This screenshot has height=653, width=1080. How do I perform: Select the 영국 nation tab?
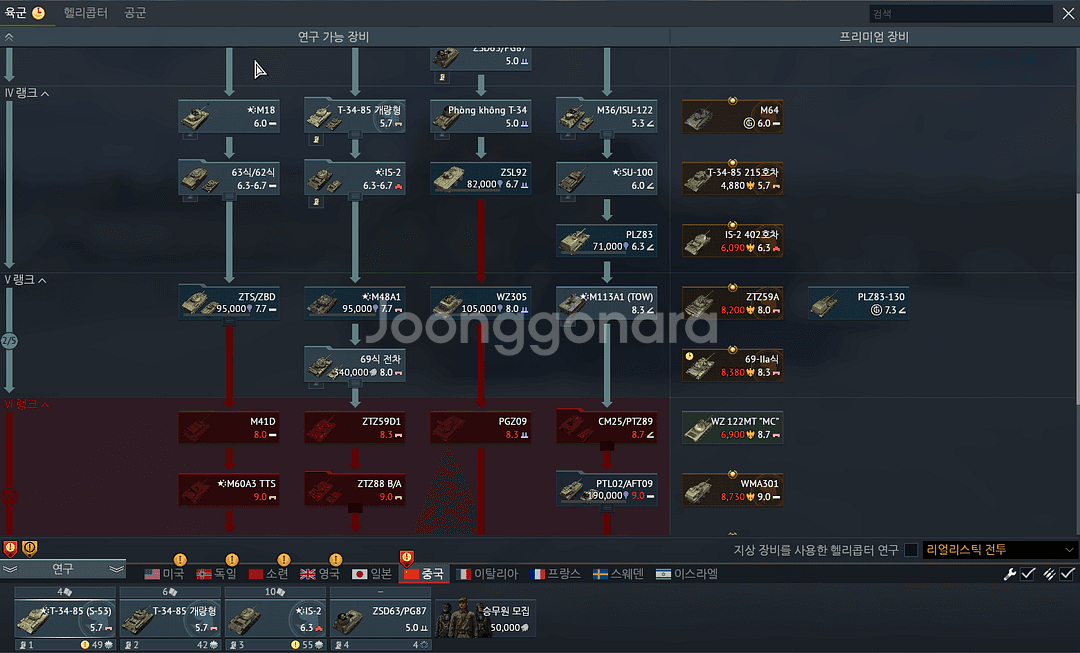[x=320, y=574]
